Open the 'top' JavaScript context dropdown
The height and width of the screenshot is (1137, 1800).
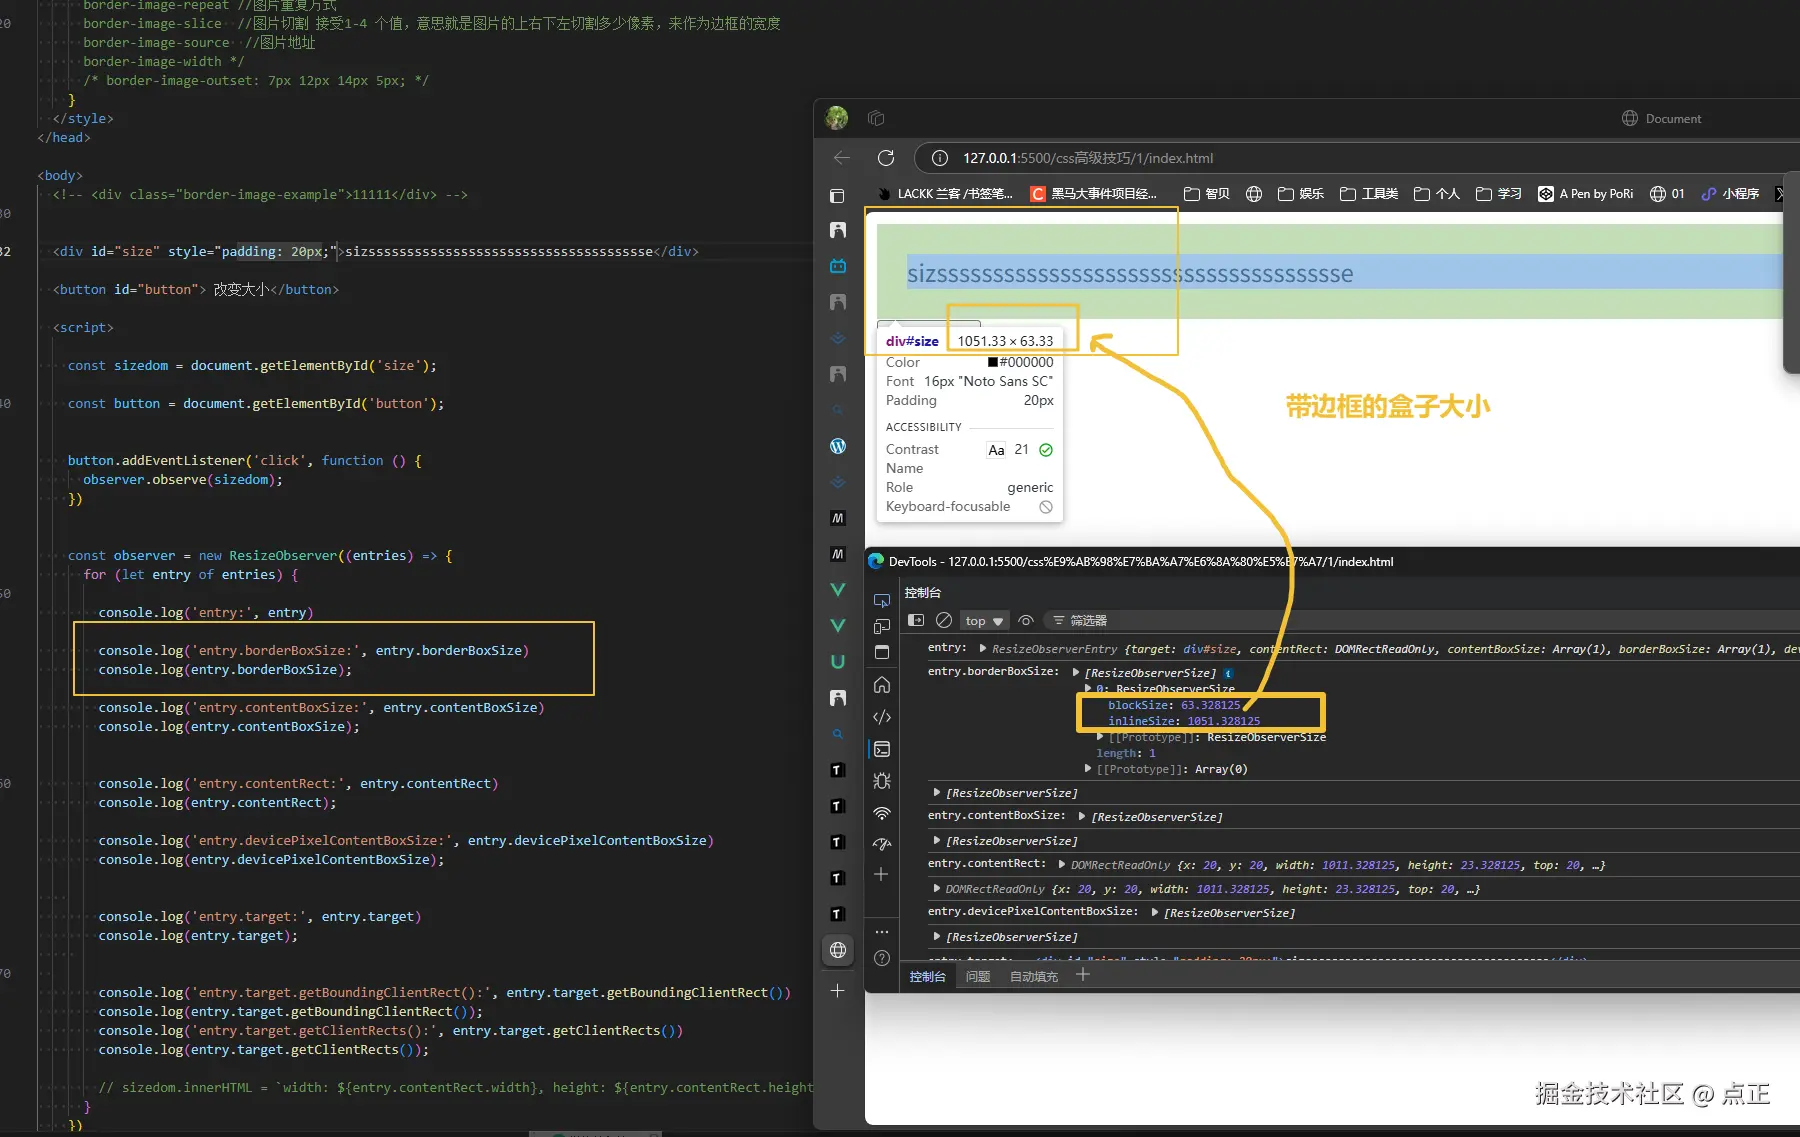click(983, 621)
